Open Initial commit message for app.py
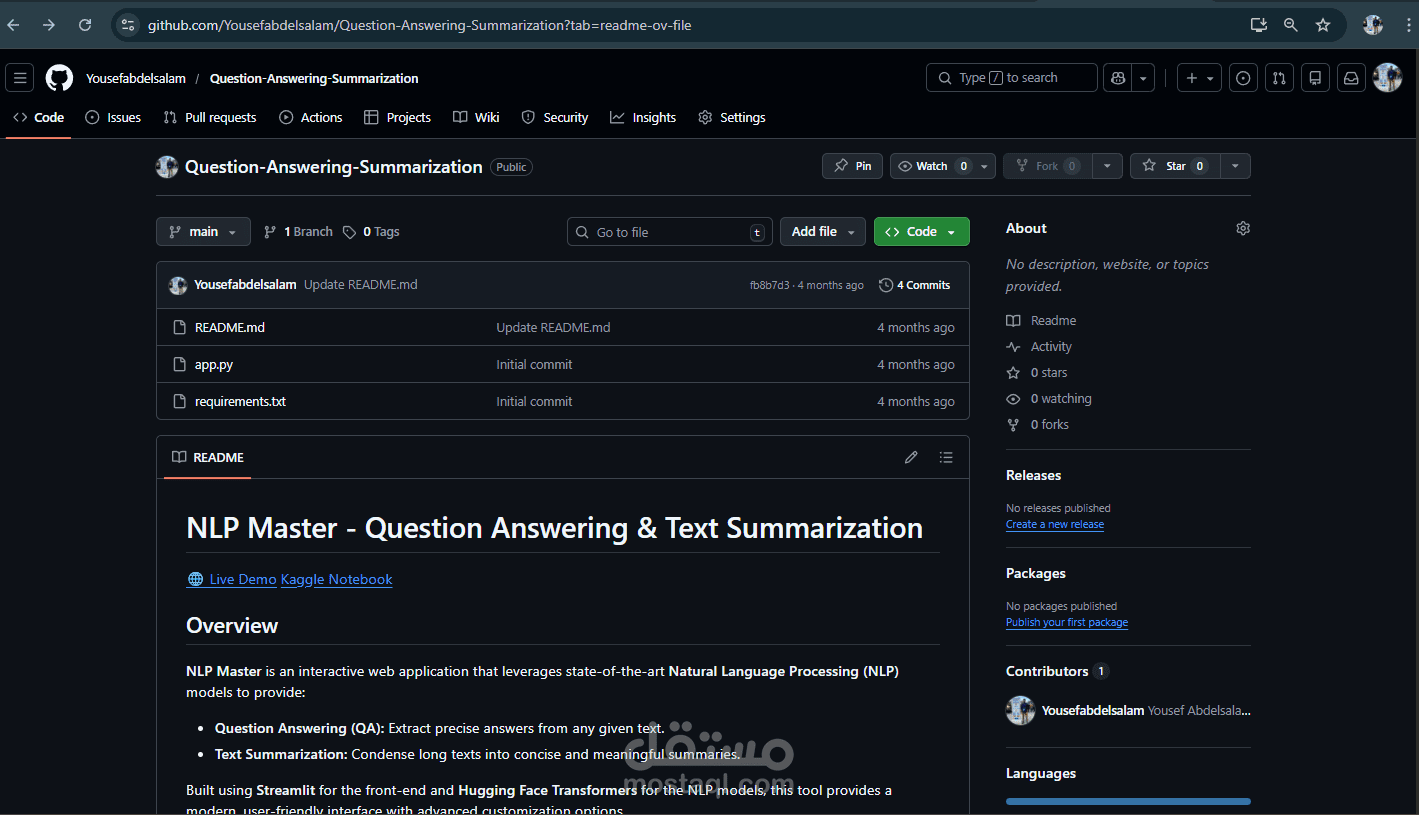The image size is (1419, 815). coord(534,364)
